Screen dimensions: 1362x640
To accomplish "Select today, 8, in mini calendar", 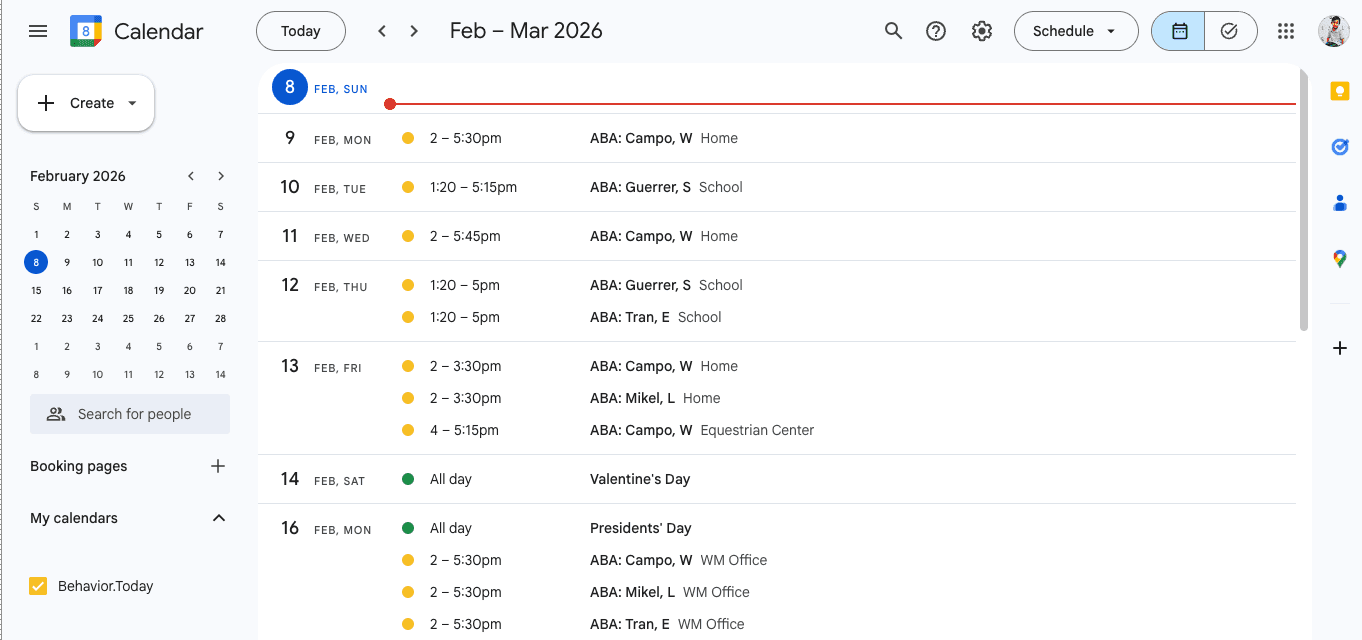I will pos(36,263).
